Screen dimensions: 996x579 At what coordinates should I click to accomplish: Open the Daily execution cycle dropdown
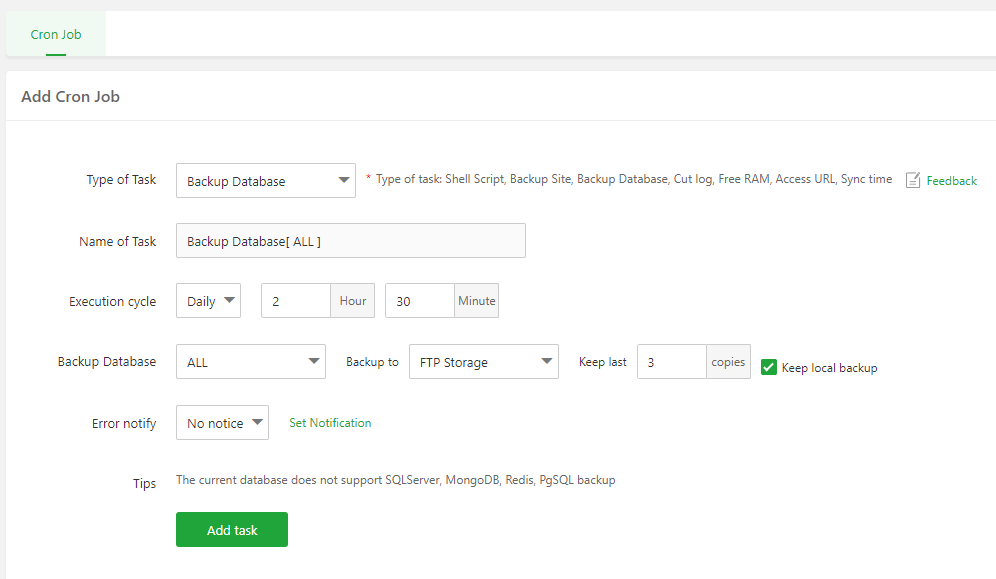[208, 301]
